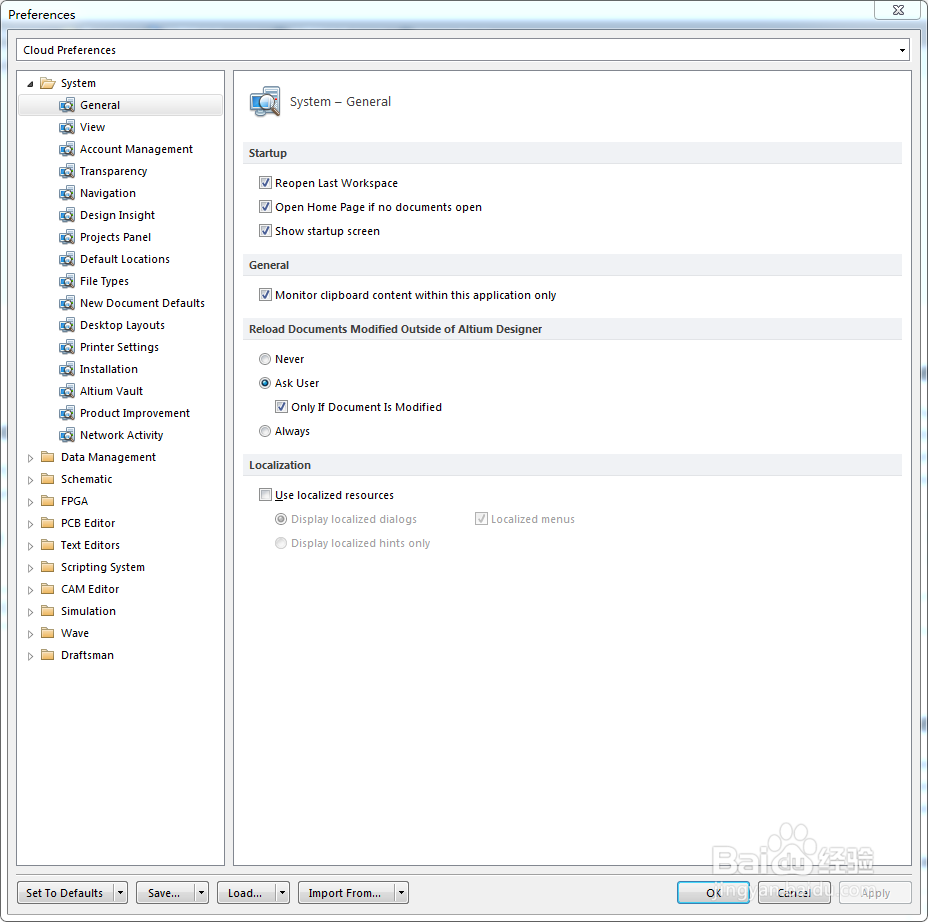Open the Import From dropdown arrow
The height and width of the screenshot is (922, 928).
401,892
